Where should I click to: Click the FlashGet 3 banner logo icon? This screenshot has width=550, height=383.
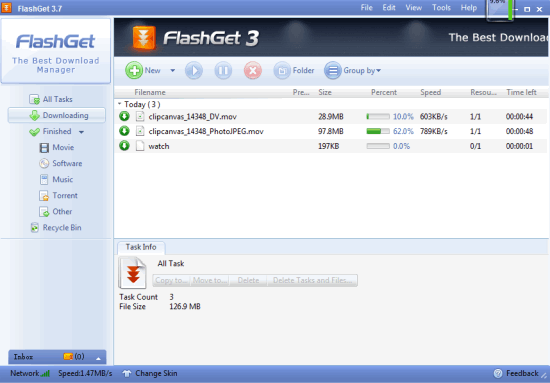[144, 38]
